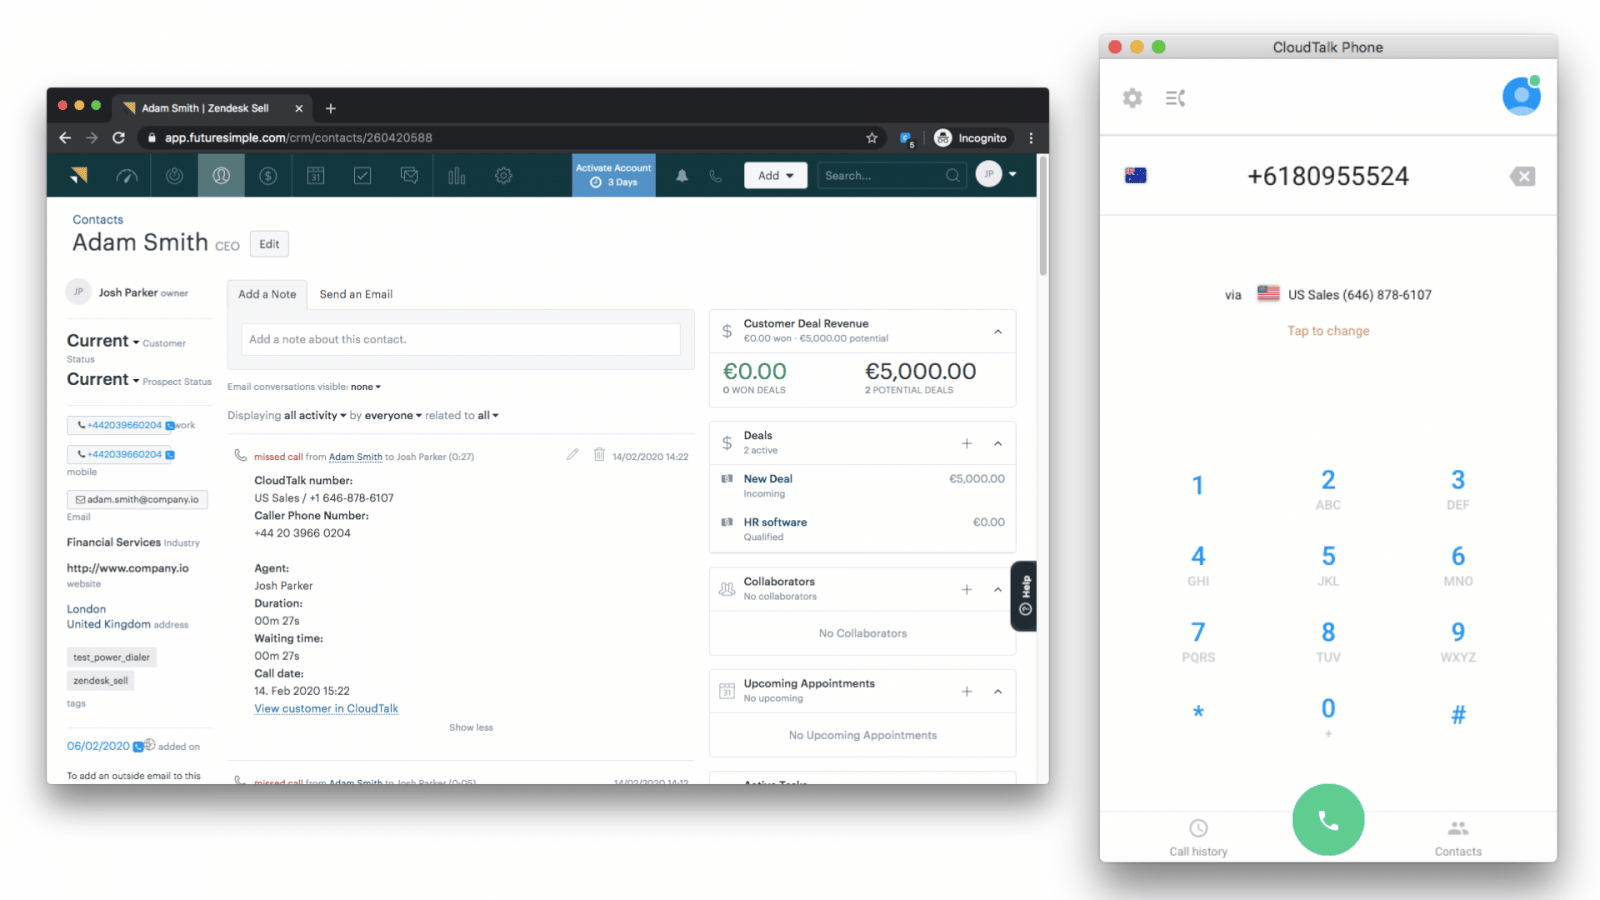Open Contacts tab in CloudTalk Phone
1600x900 pixels.
tap(1458, 837)
